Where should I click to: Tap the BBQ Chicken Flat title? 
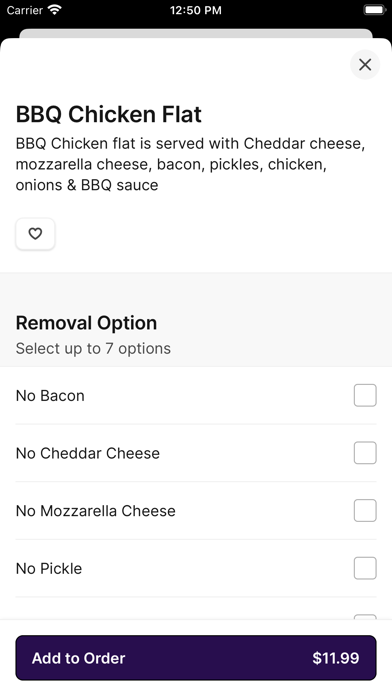coord(109,114)
